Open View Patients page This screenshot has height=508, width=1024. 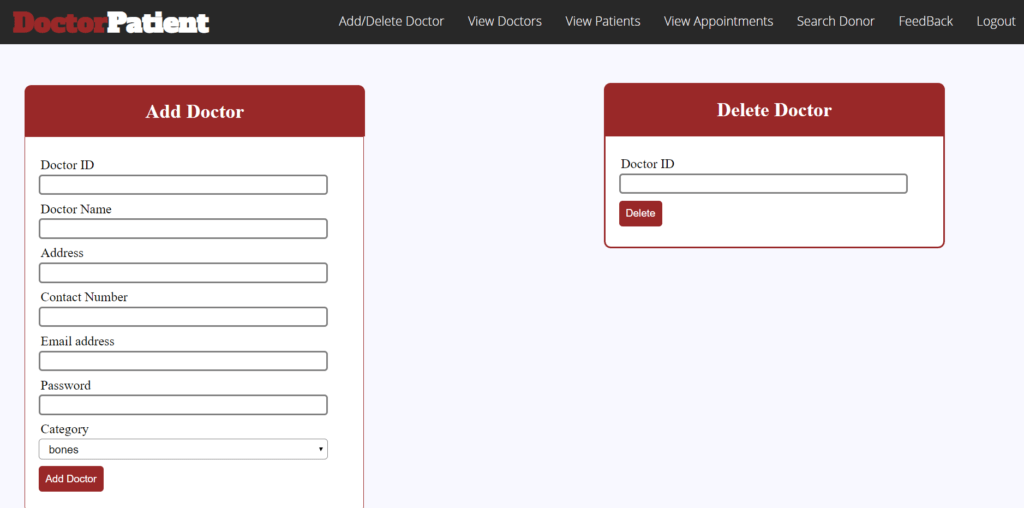click(603, 22)
